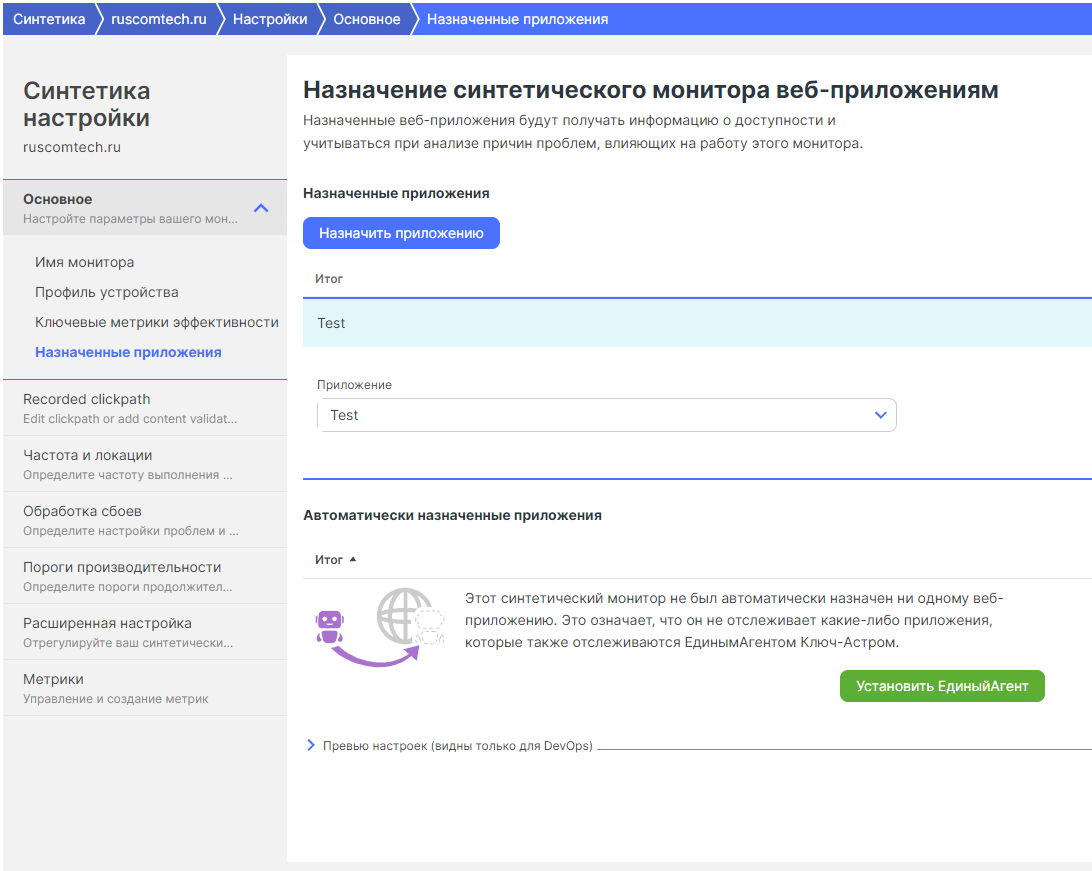
Task: Open Имя монитора settings page
Action: [x=84, y=262]
